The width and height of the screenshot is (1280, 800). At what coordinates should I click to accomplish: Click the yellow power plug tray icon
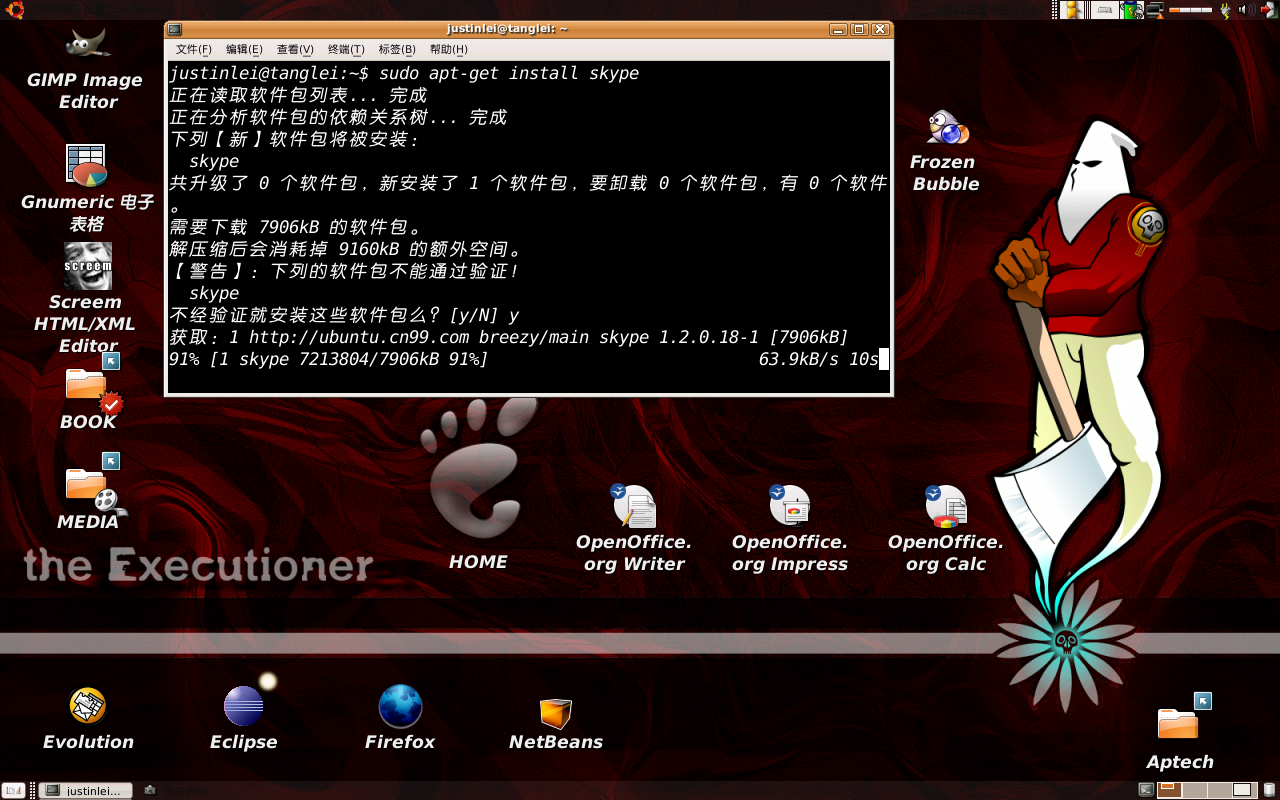(1225, 10)
